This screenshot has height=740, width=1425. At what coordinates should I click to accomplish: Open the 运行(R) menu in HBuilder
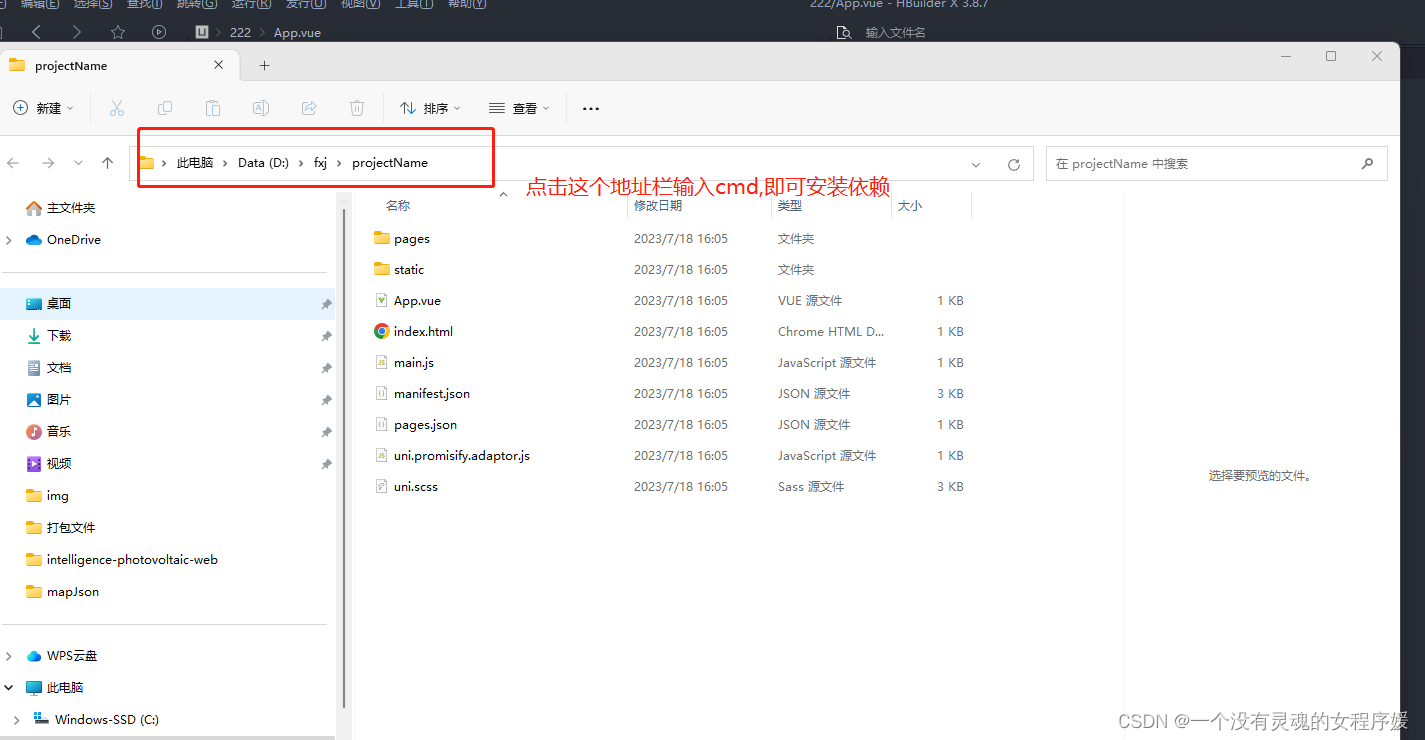[x=251, y=4]
